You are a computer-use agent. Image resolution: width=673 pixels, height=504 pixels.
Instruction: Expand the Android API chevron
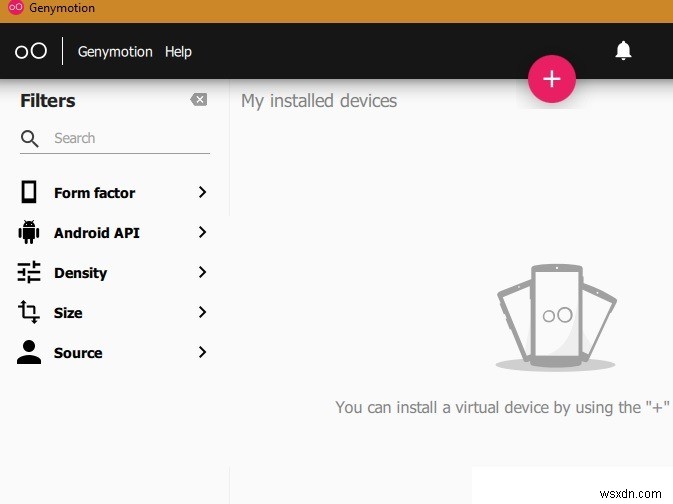203,232
